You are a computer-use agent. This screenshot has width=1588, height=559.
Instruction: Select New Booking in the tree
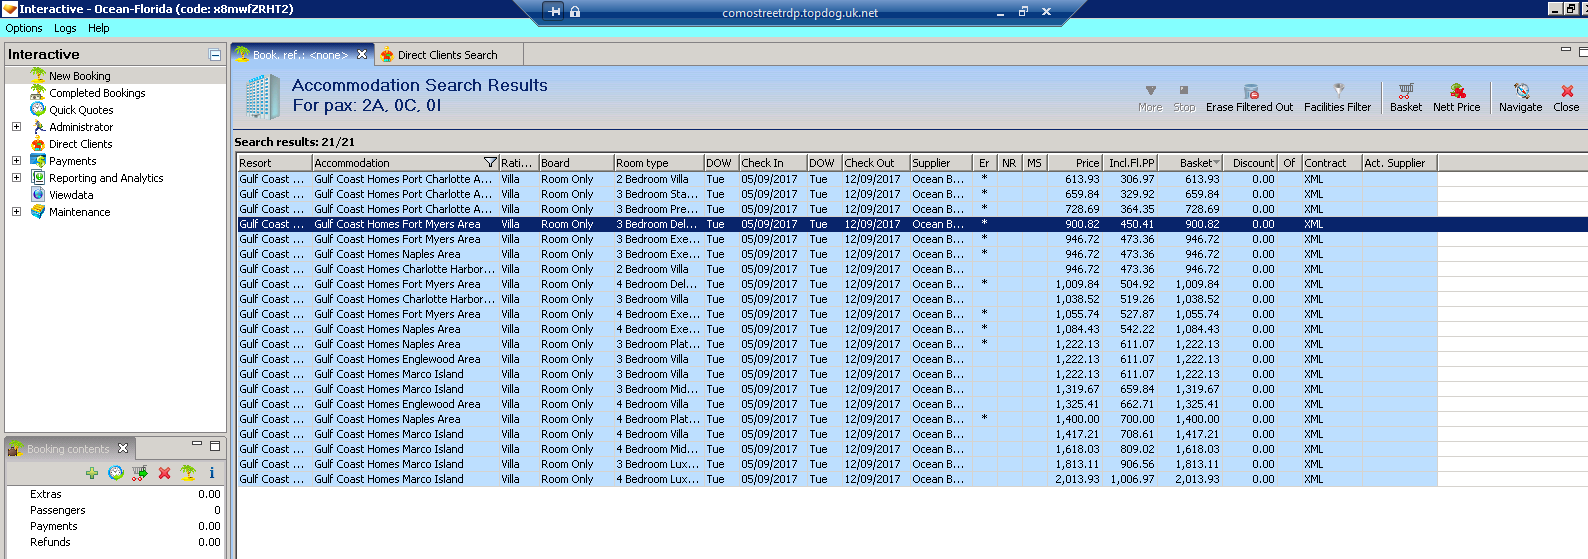80,76
